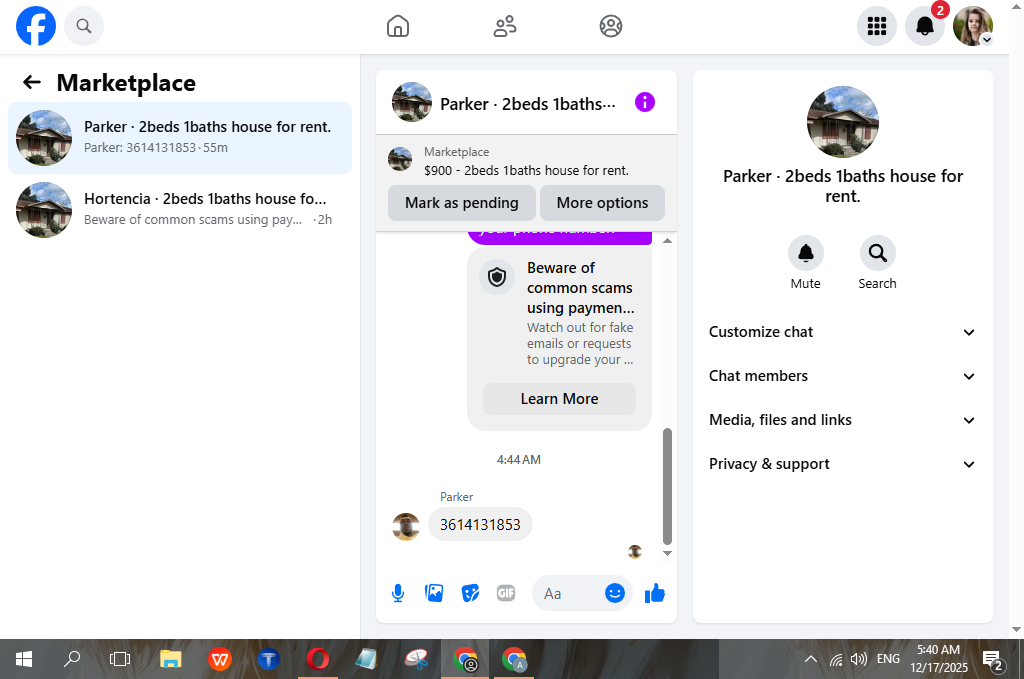Image resolution: width=1024 pixels, height=679 pixels.
Task: Click the More options button
Action: pyautogui.click(x=602, y=203)
